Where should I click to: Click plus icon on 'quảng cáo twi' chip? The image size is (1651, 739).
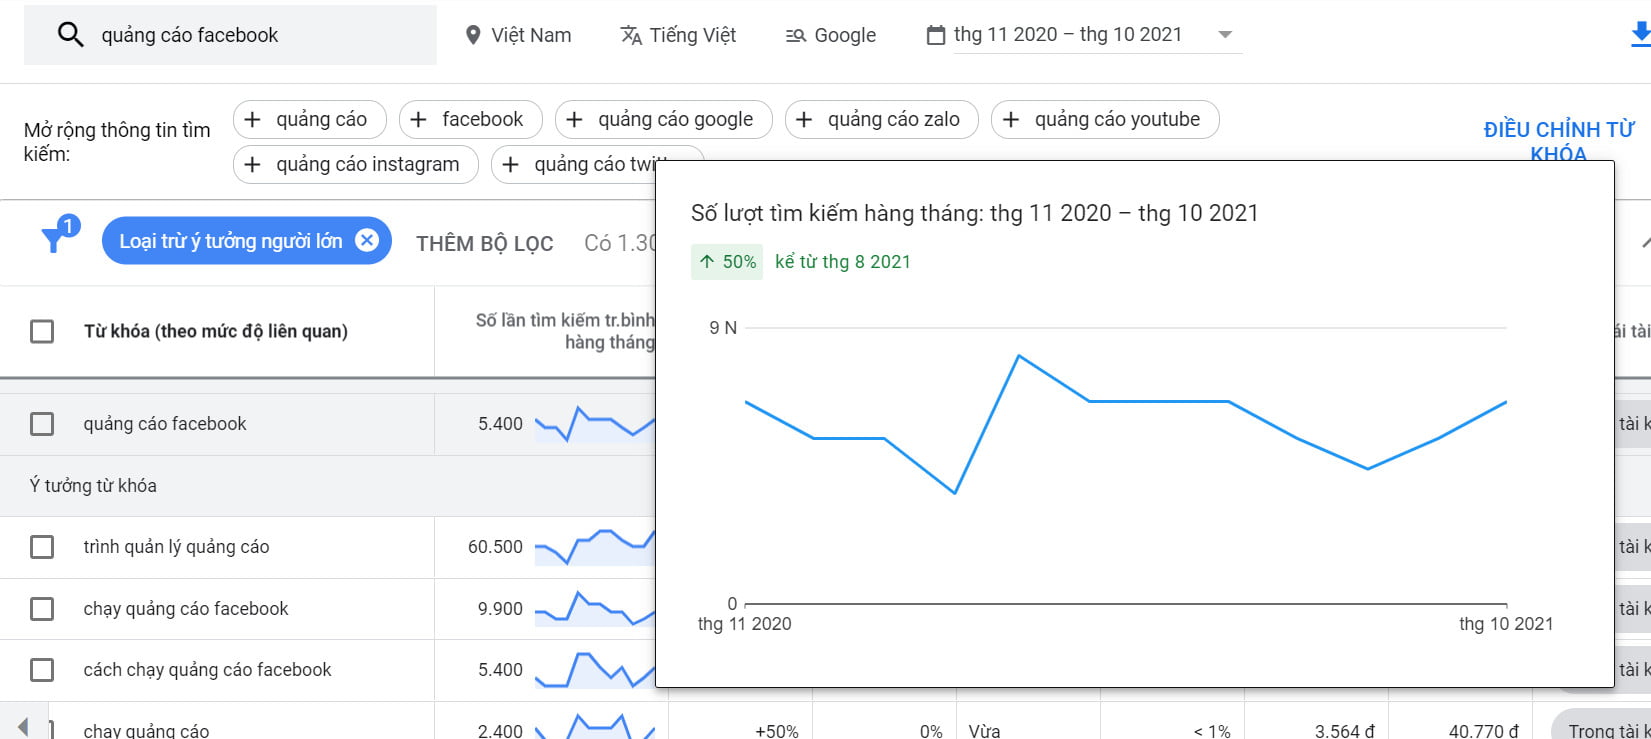pyautogui.click(x=510, y=164)
